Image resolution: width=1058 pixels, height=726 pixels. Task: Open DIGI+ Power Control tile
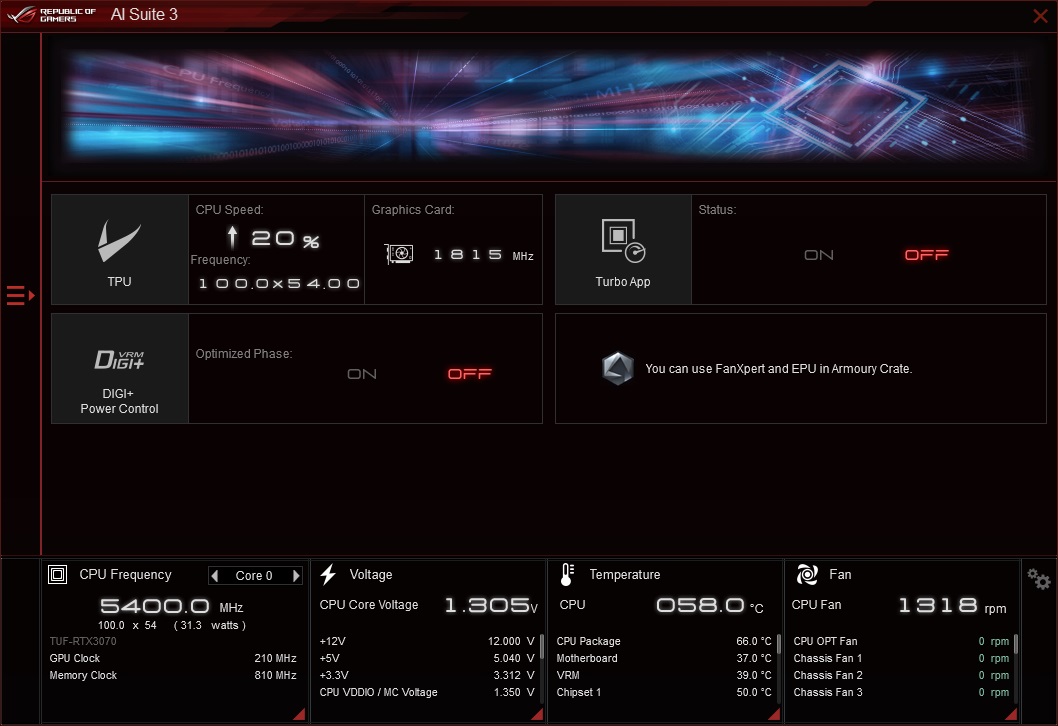119,368
